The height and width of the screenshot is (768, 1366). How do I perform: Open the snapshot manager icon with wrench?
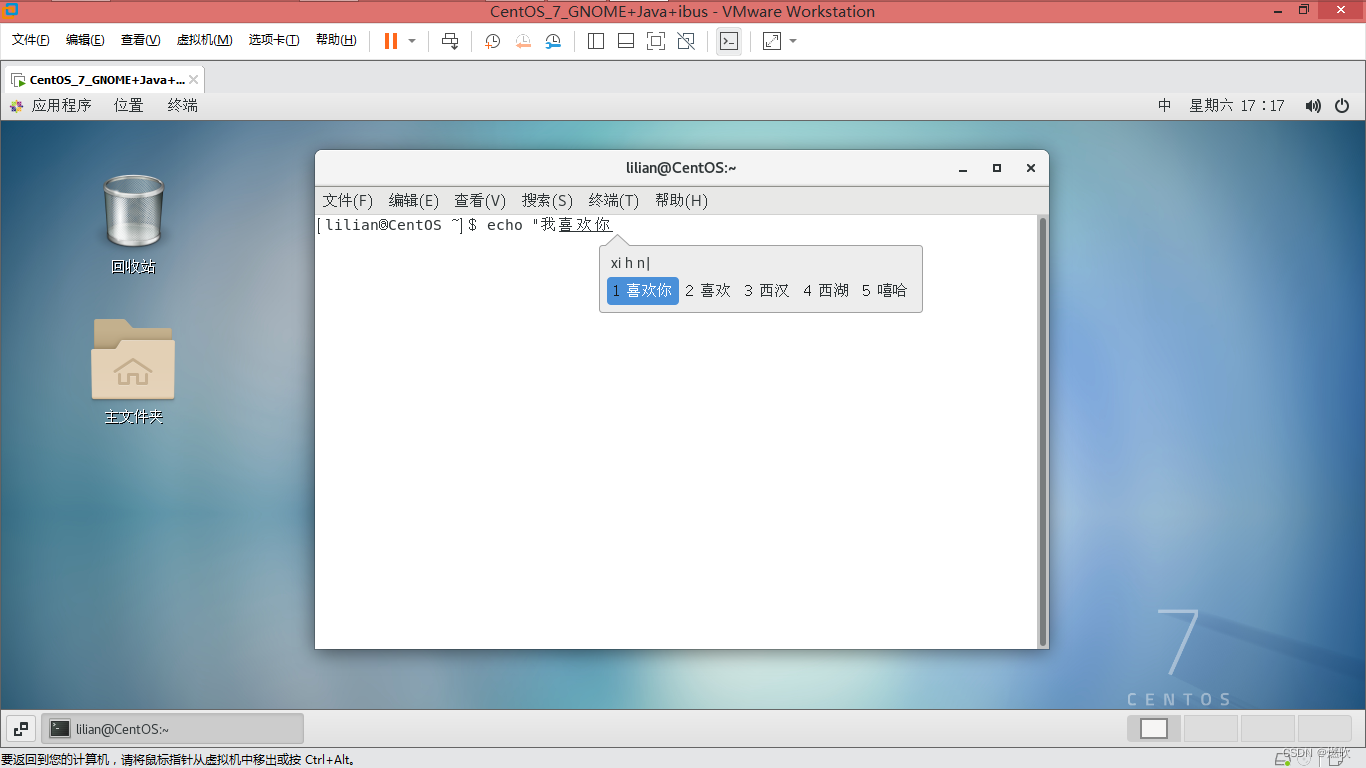[553, 41]
